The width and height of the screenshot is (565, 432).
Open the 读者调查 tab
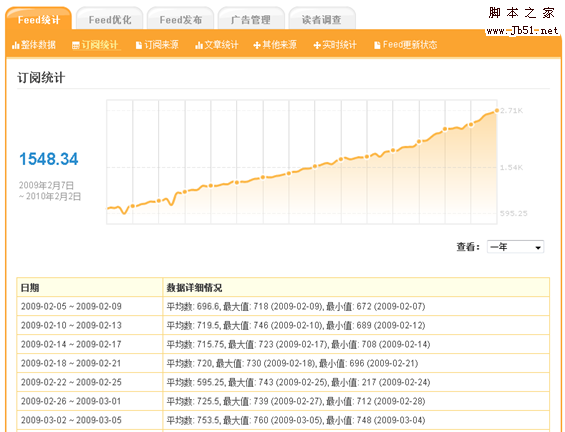[322, 19]
